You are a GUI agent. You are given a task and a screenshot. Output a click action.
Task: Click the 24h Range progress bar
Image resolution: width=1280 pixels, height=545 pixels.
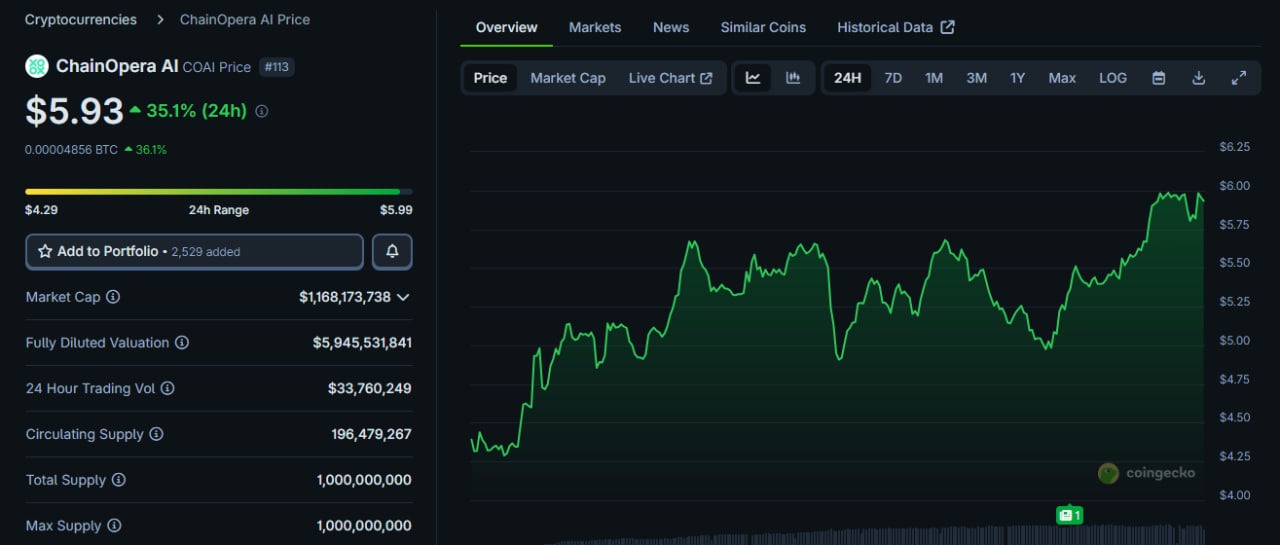click(218, 191)
